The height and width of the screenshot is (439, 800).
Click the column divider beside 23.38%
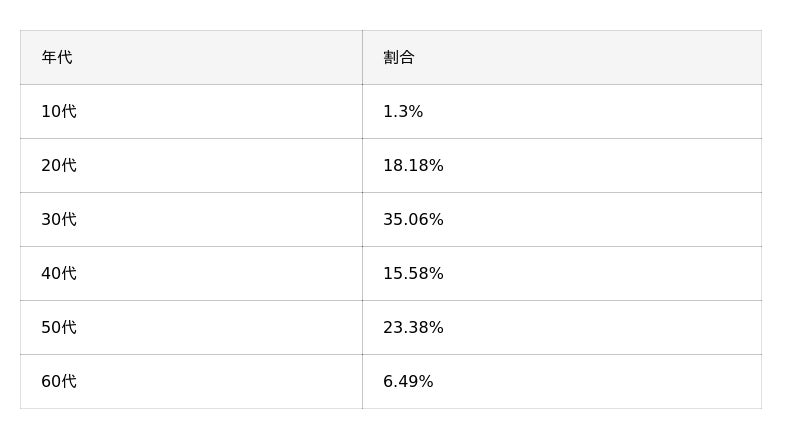362,328
